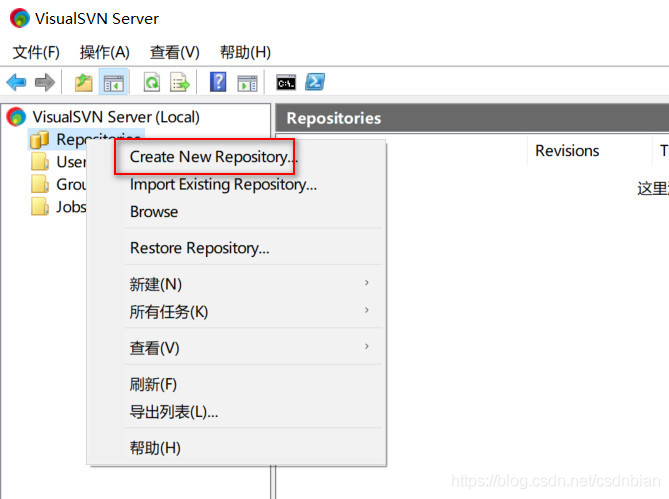Click the Jobs folder icon in tree
The width and height of the screenshot is (669, 499).
(x=40, y=207)
